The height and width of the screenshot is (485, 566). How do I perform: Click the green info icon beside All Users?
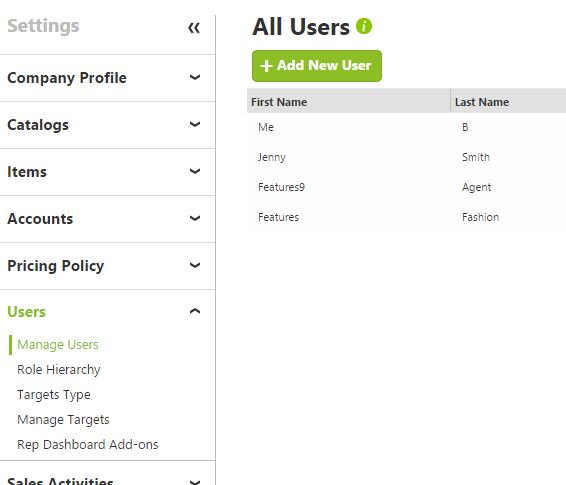pyautogui.click(x=364, y=26)
